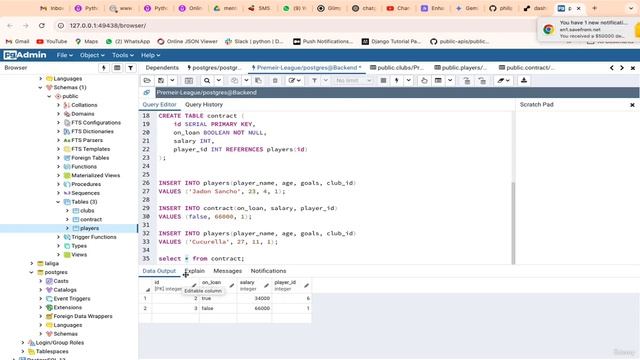Screen dimensions: 640x360
Task: Click the connection status link icon
Action: [147, 93]
